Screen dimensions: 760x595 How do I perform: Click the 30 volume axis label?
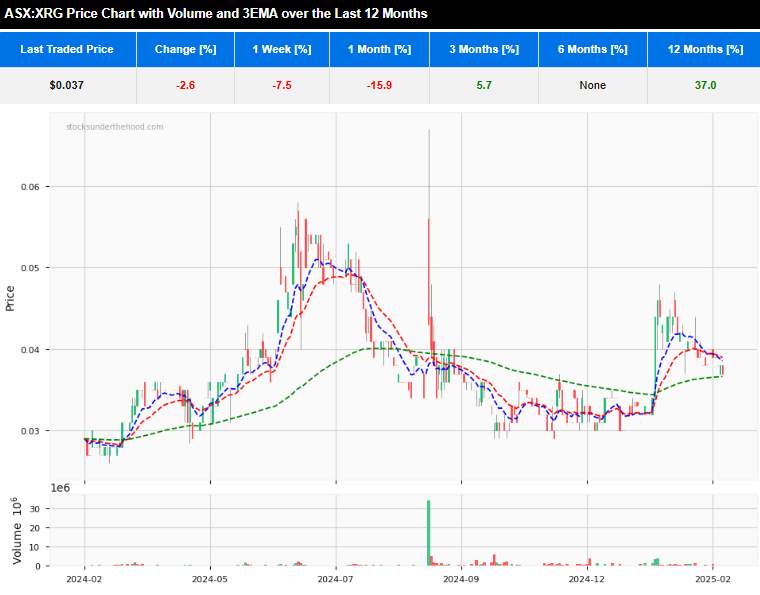(x=35, y=509)
